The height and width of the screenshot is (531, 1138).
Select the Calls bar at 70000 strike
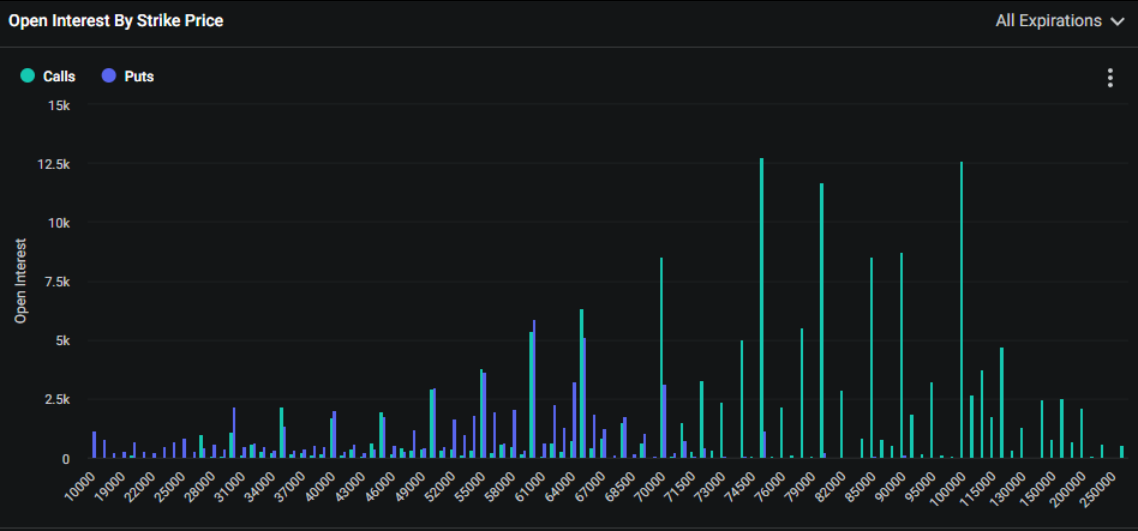point(661,358)
